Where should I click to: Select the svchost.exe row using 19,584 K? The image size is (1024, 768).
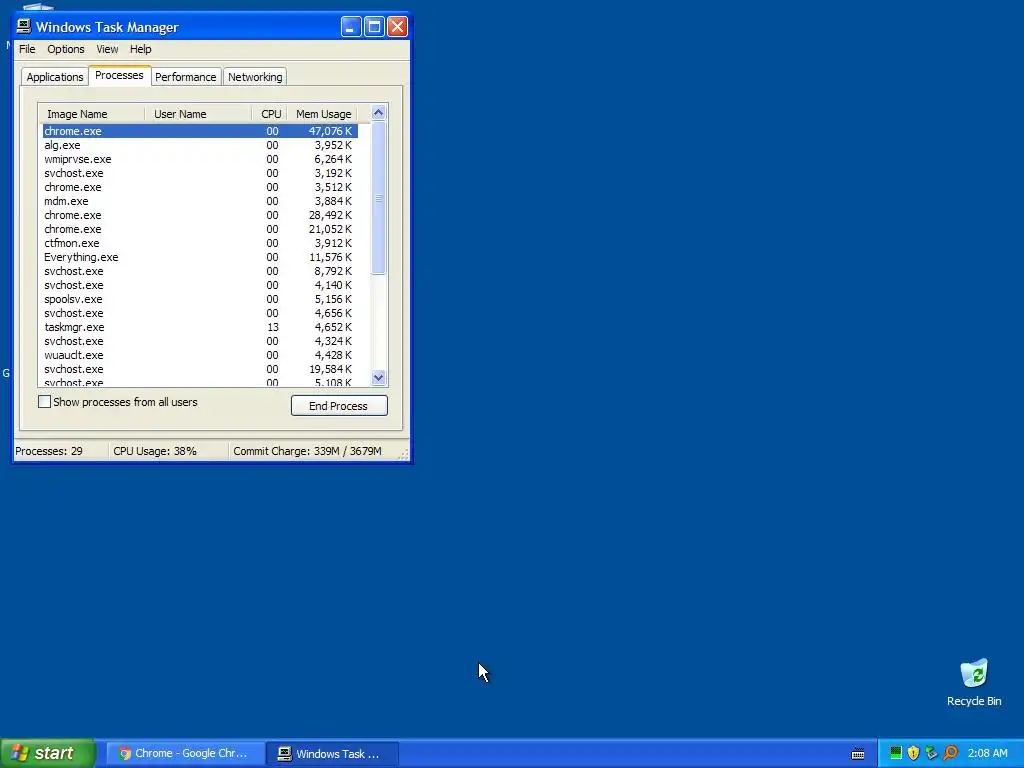click(x=200, y=369)
